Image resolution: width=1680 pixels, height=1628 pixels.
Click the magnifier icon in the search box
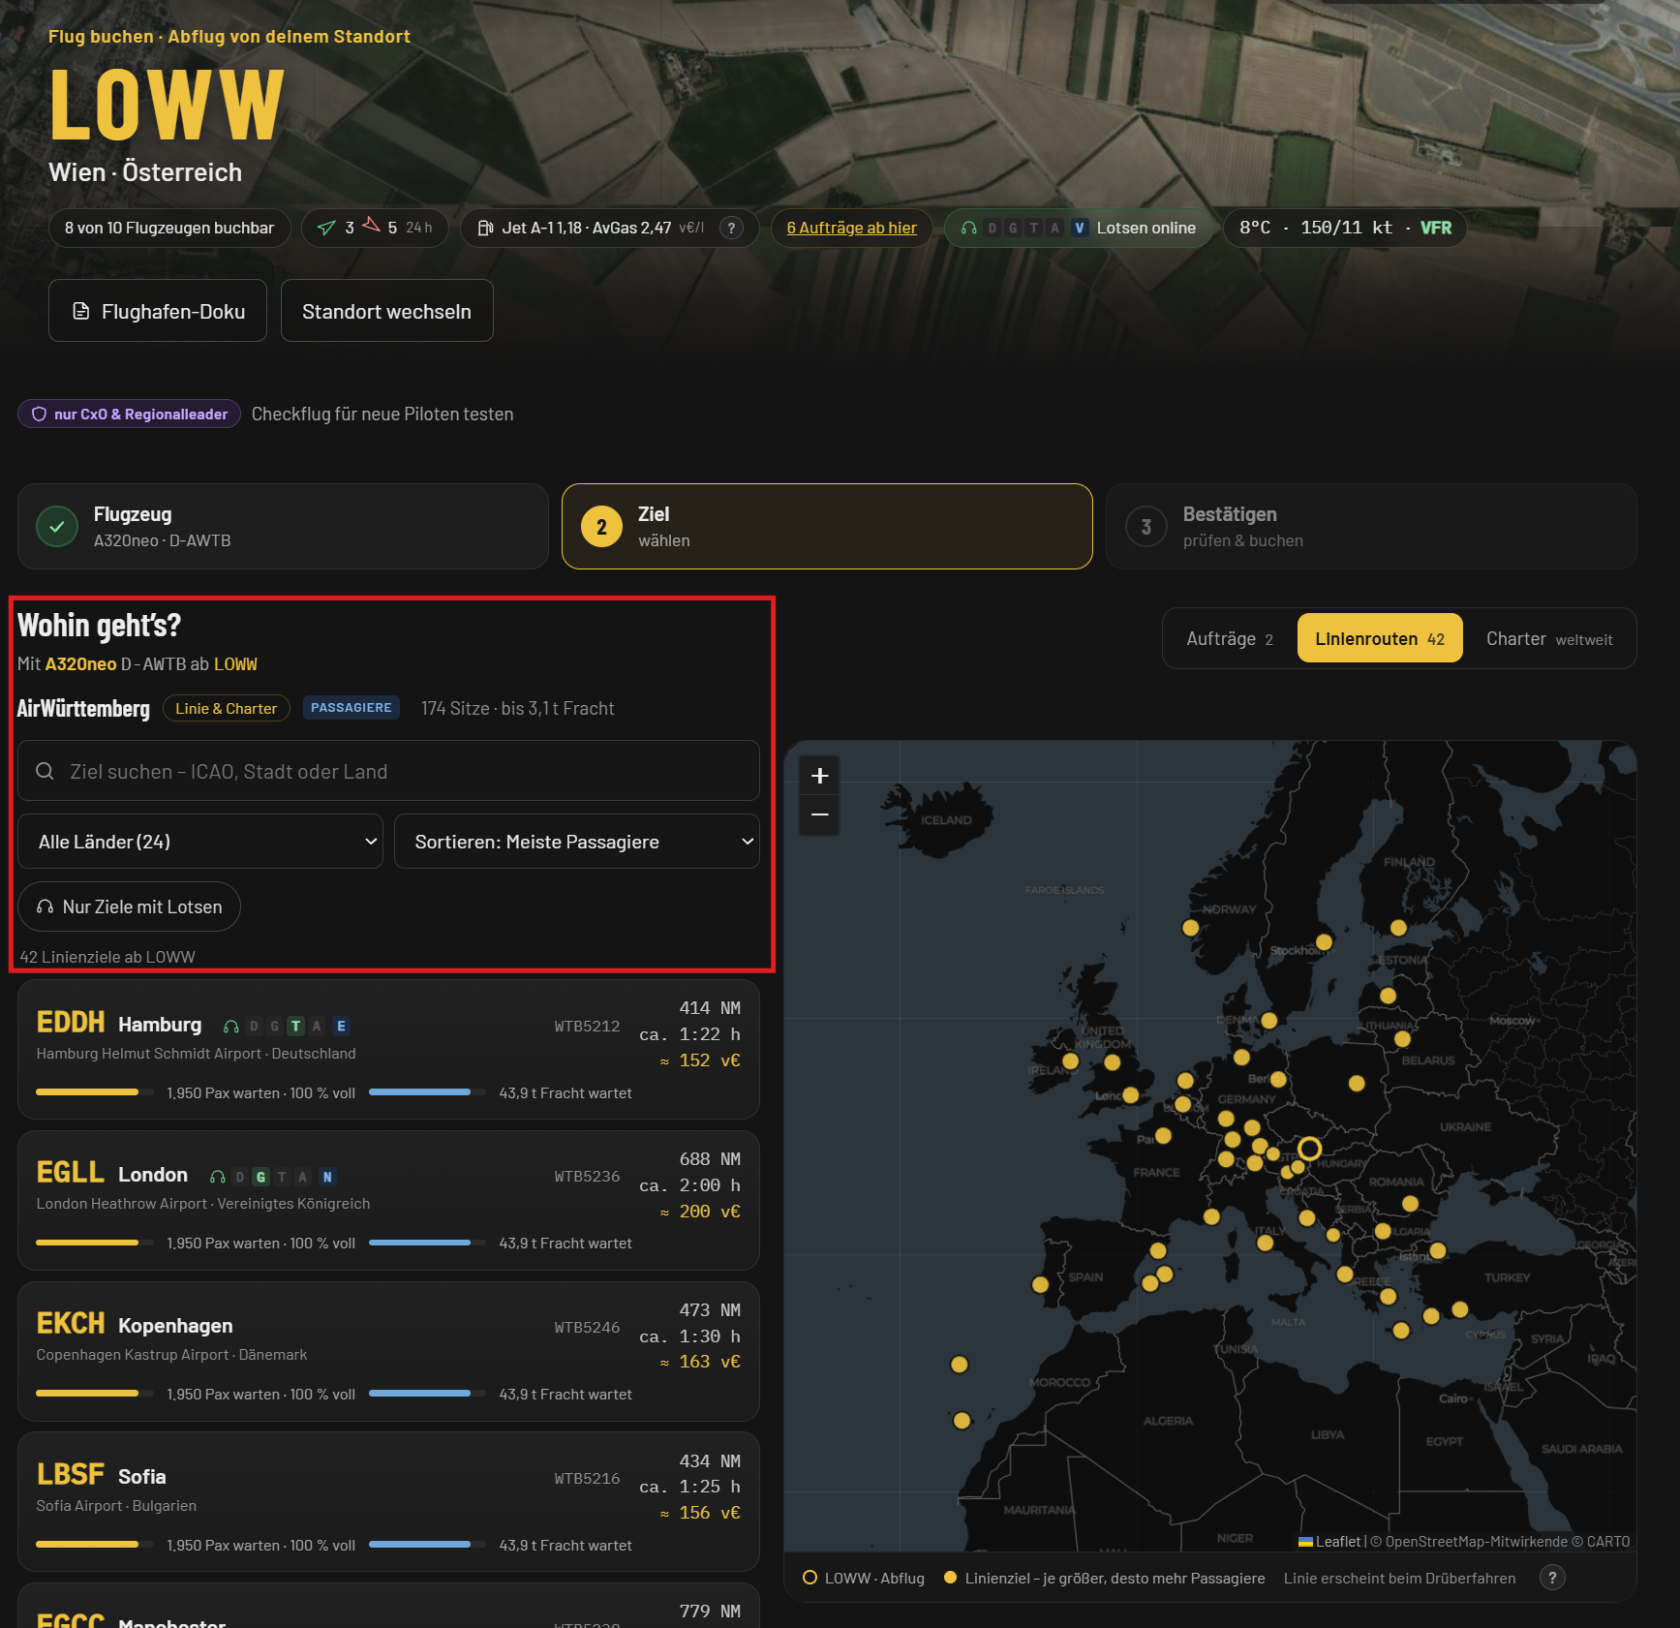[x=45, y=771]
